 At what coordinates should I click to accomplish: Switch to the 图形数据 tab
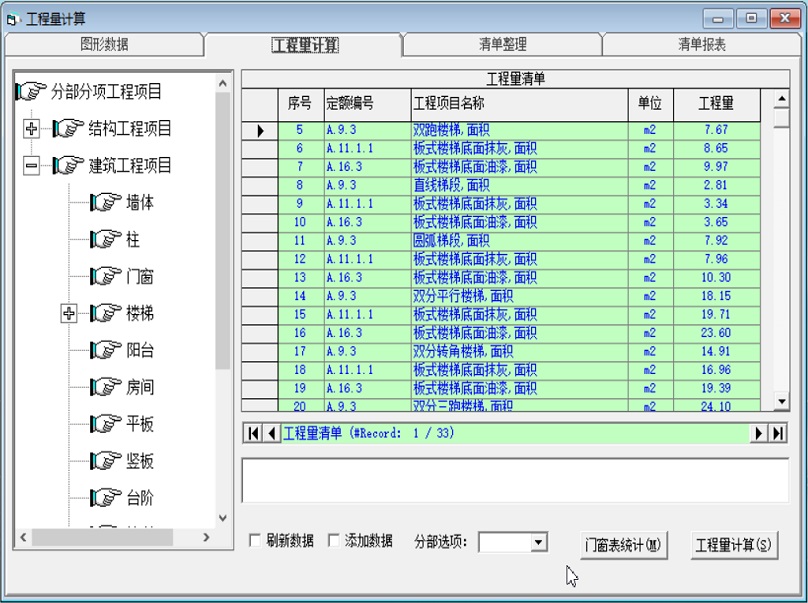104,44
